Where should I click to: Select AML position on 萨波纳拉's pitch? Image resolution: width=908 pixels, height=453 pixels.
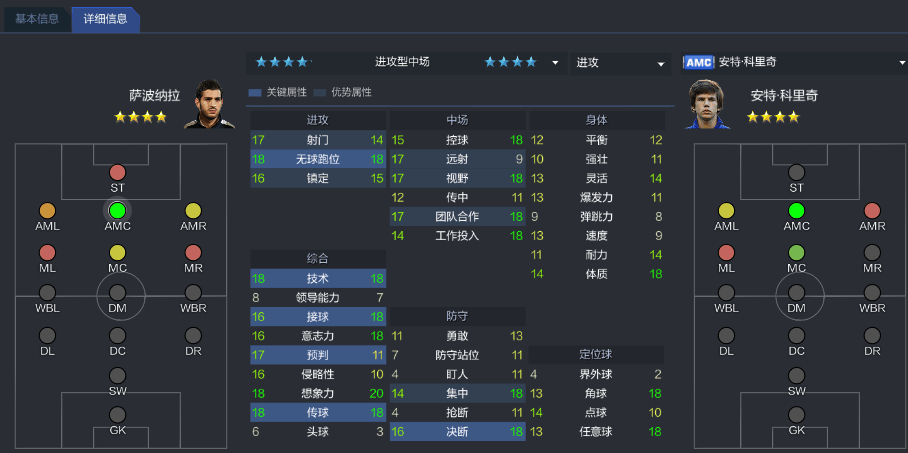47,211
